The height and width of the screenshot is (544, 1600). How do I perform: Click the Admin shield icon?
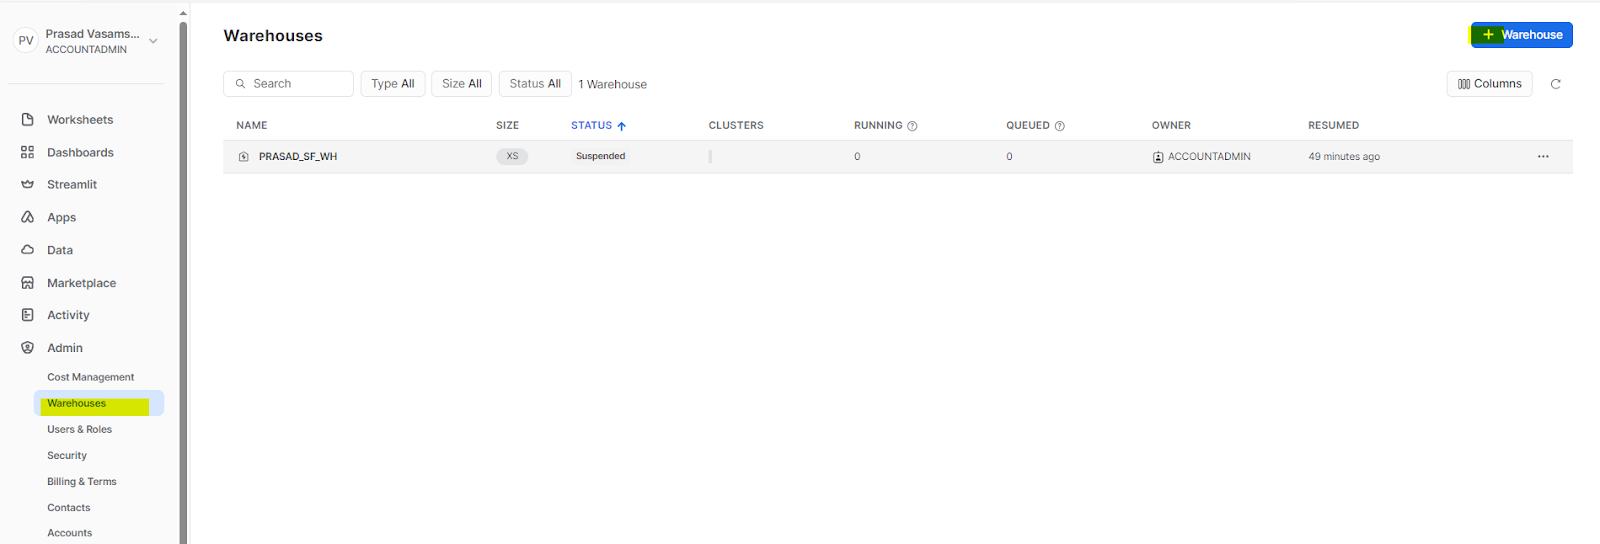click(x=28, y=348)
